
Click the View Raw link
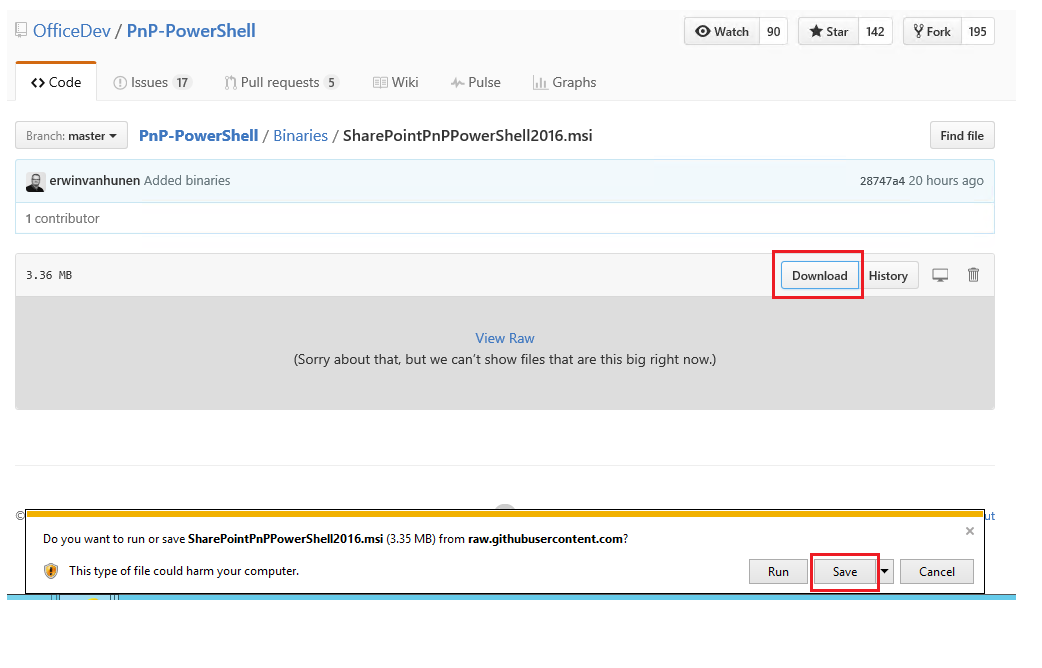click(x=504, y=338)
